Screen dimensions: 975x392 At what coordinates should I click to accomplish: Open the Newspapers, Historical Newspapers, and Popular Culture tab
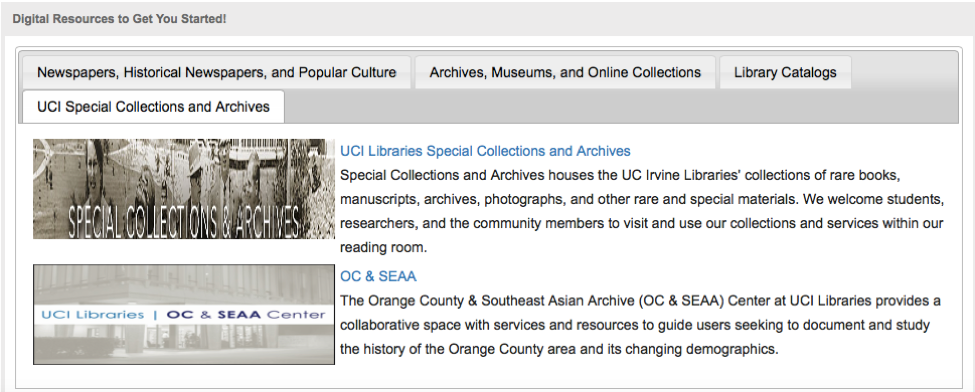[x=216, y=72]
